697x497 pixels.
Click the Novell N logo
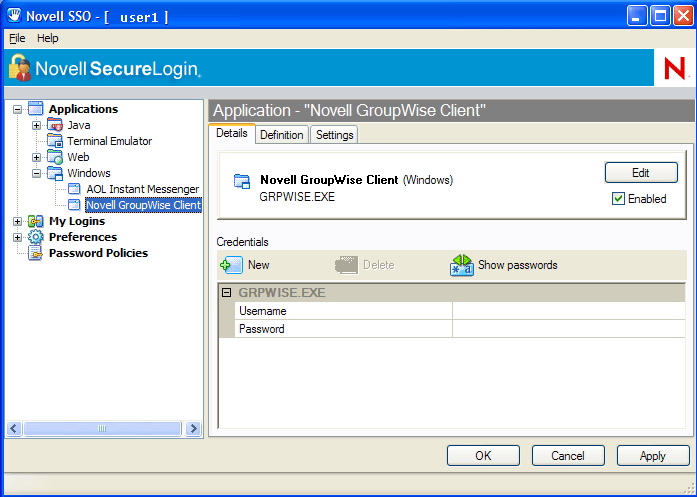click(x=674, y=68)
